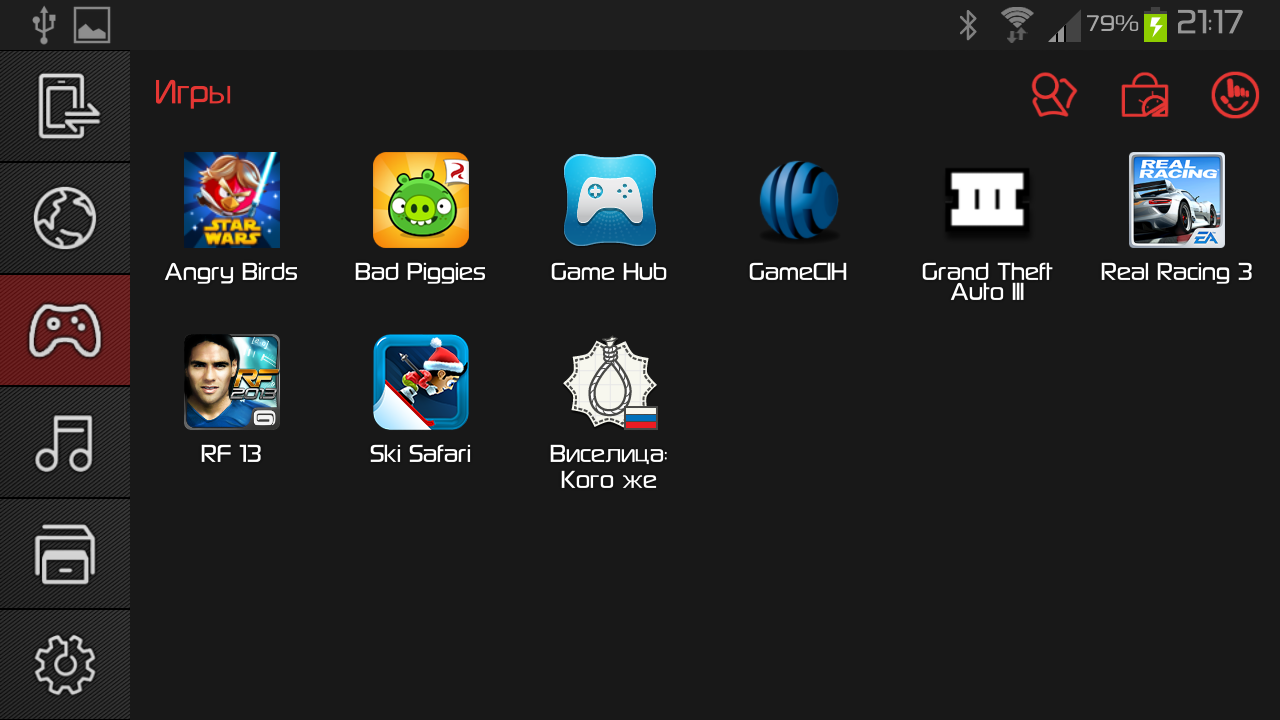Image resolution: width=1280 pixels, height=720 pixels.
Task: Click the Game Hub label text
Action: tap(609, 272)
